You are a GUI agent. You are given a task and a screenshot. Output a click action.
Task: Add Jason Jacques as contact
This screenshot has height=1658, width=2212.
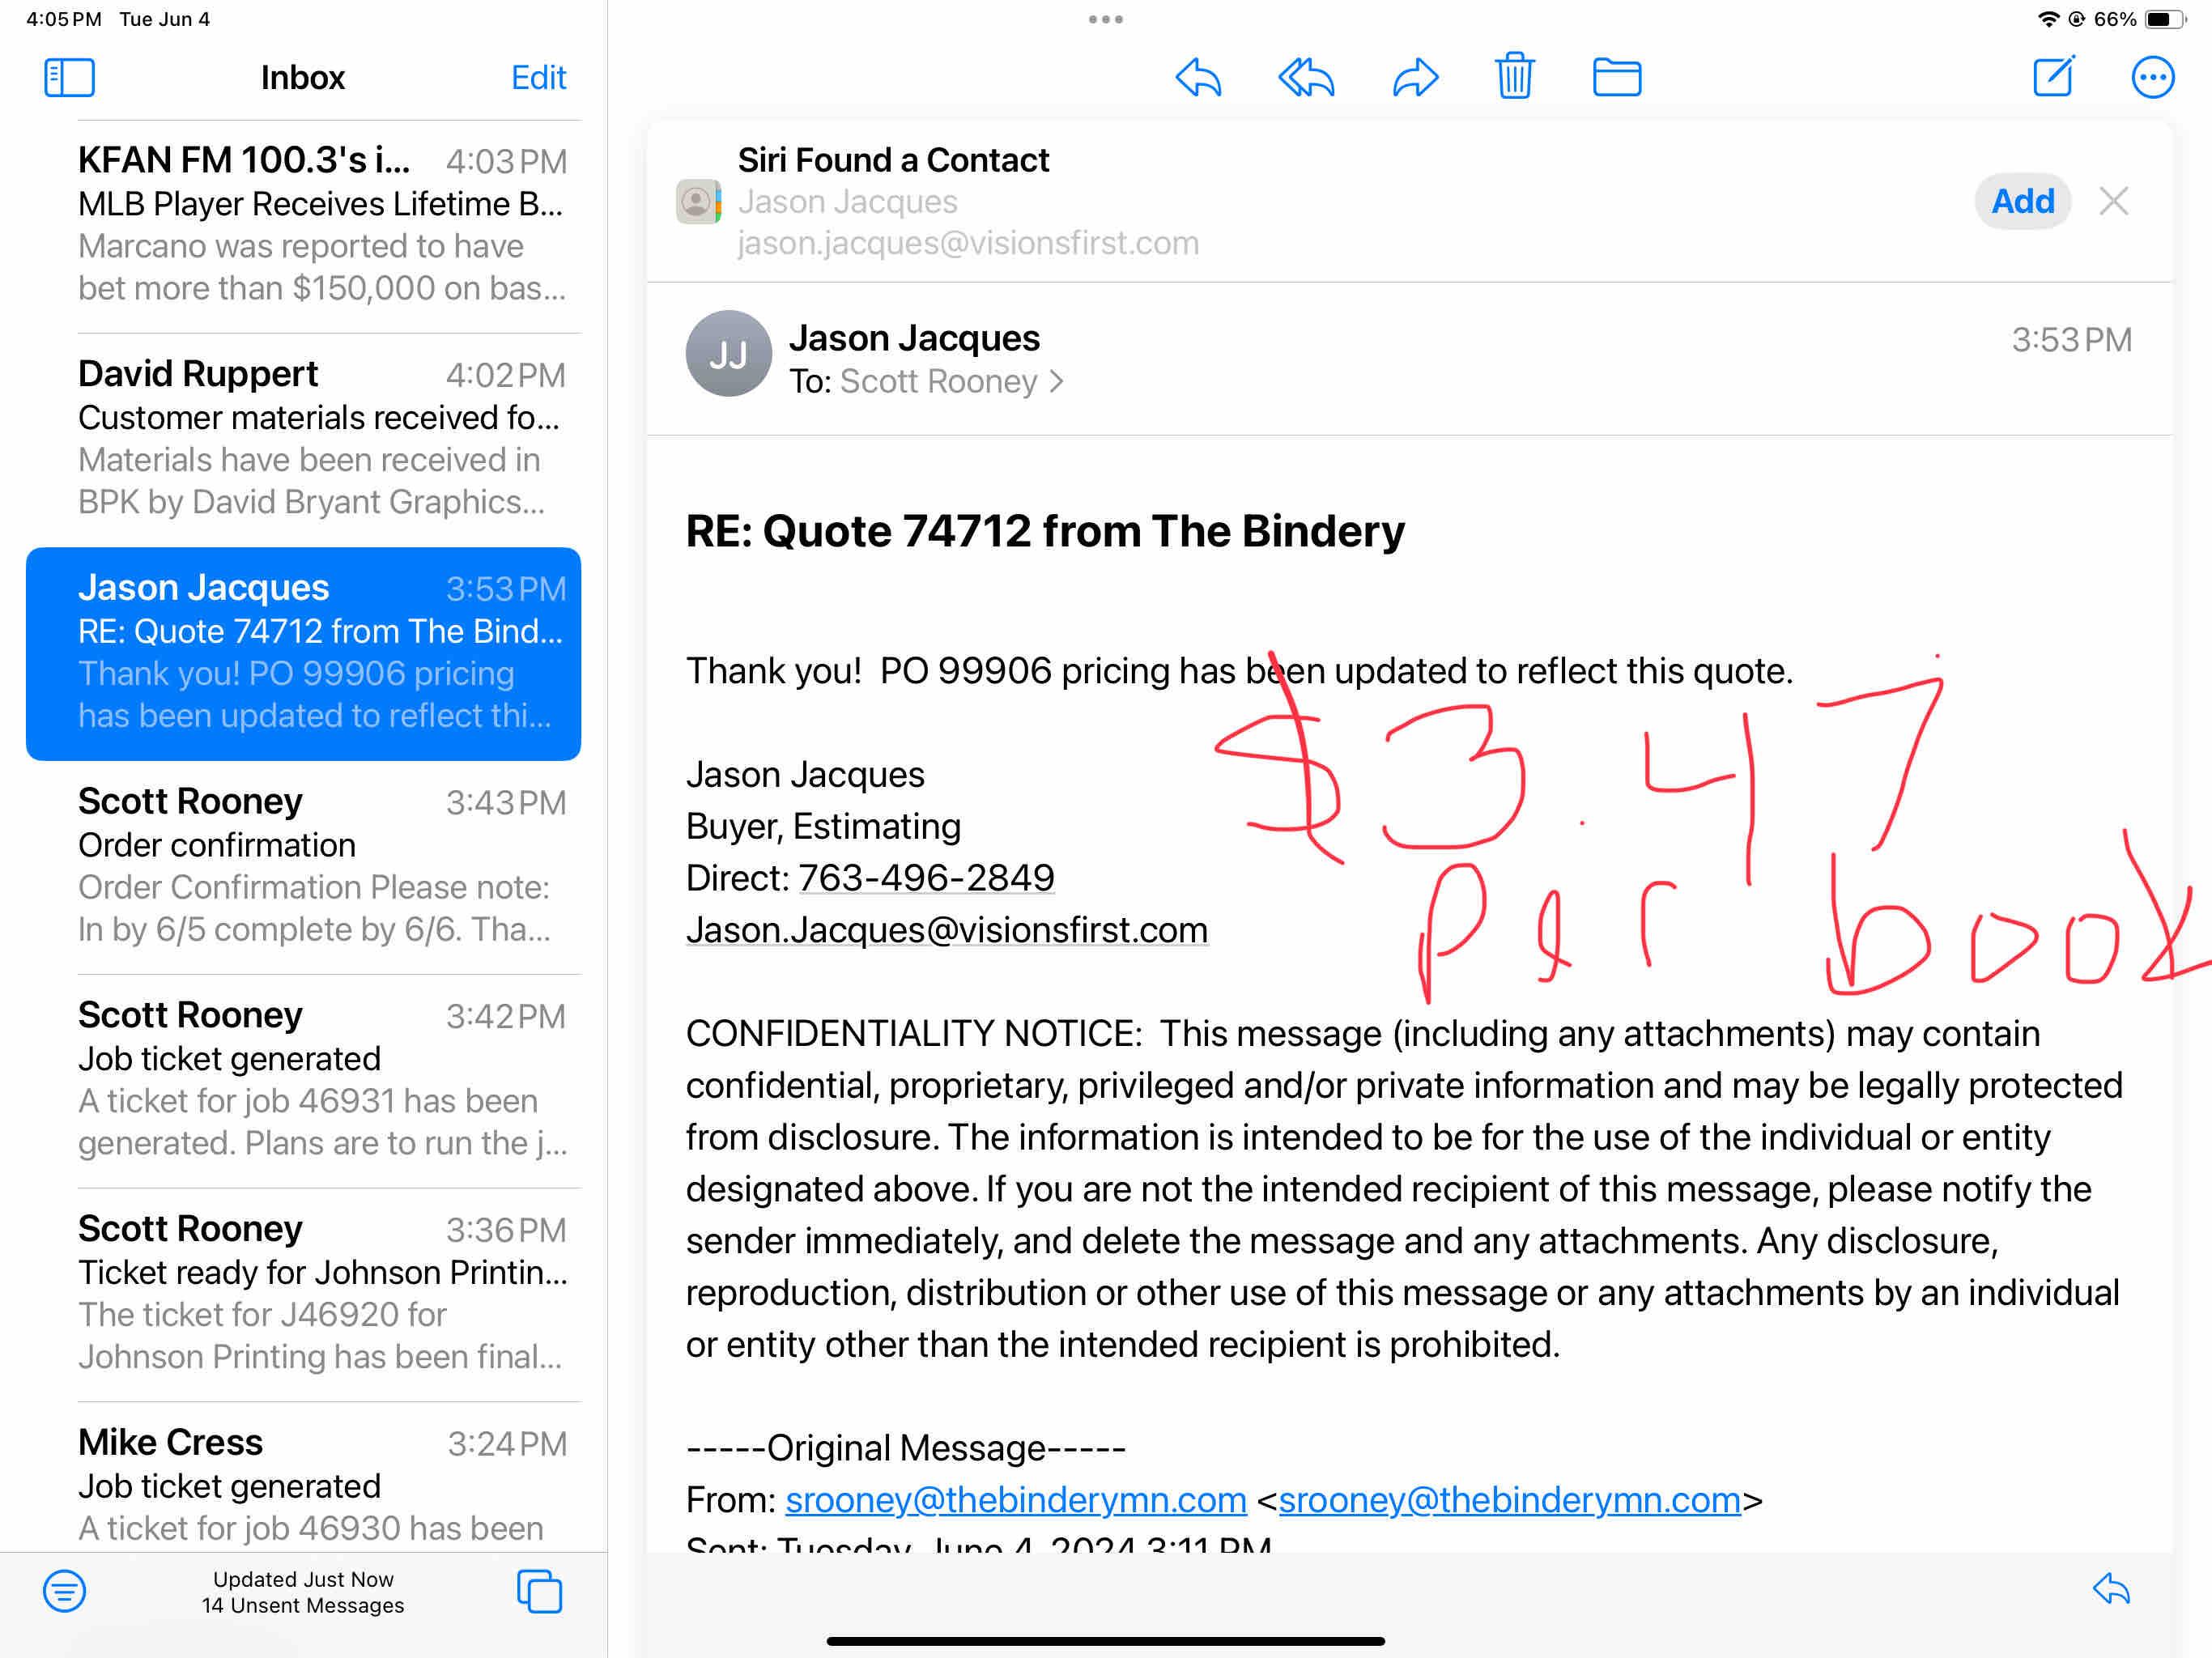[x=2021, y=201]
